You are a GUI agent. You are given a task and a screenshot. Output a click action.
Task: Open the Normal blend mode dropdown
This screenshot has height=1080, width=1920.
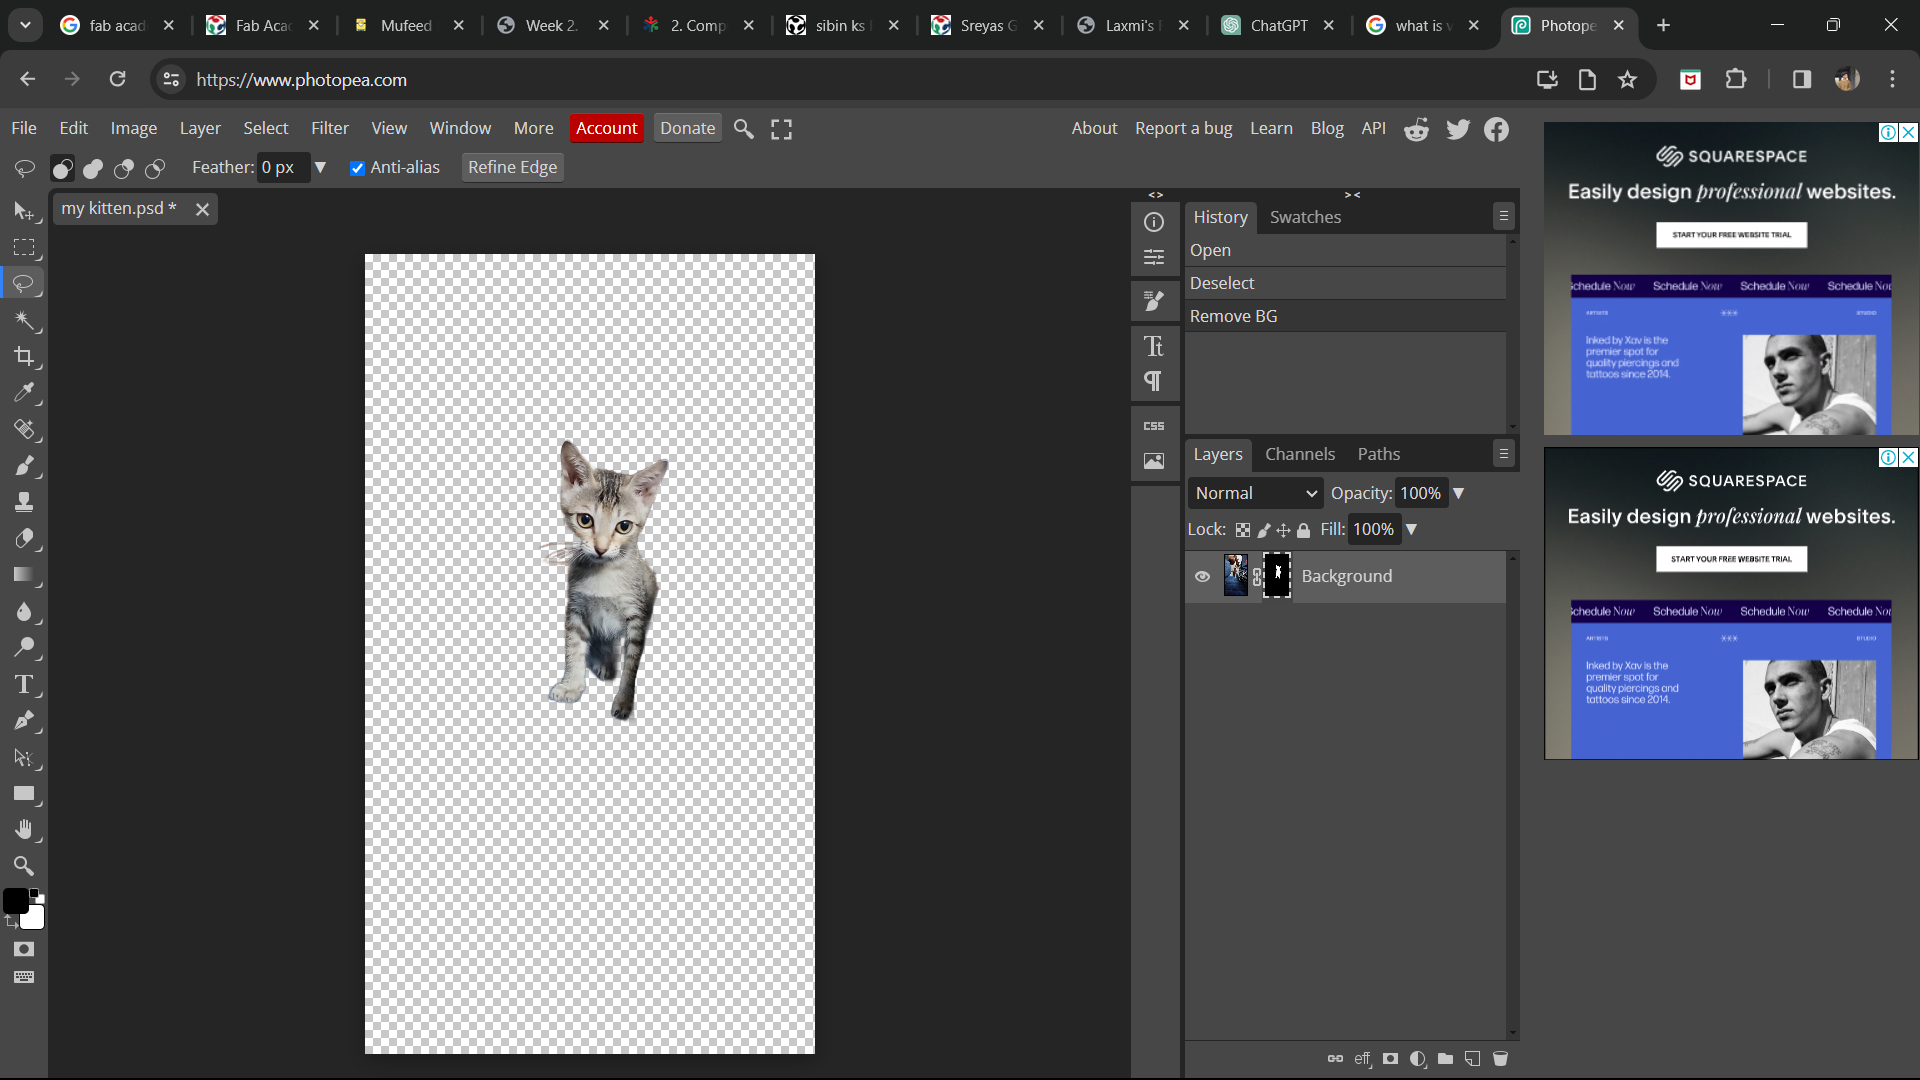point(1256,493)
